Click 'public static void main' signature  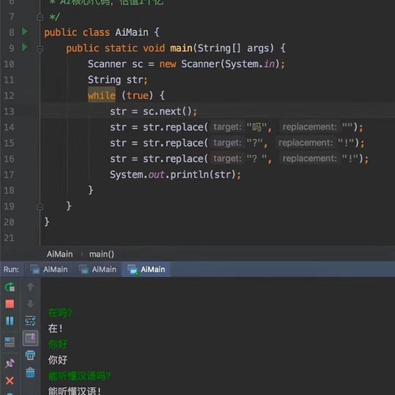[x=176, y=48]
